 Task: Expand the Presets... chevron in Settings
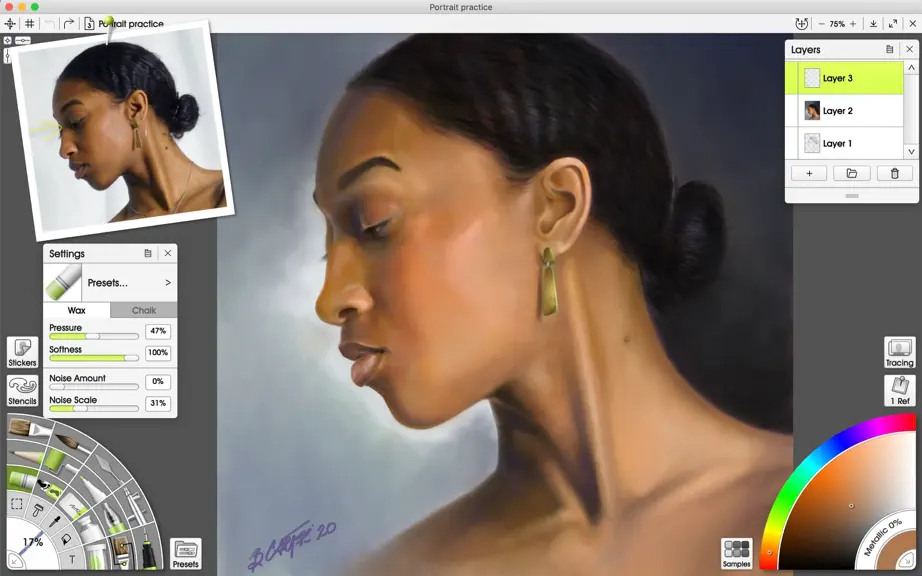[168, 283]
